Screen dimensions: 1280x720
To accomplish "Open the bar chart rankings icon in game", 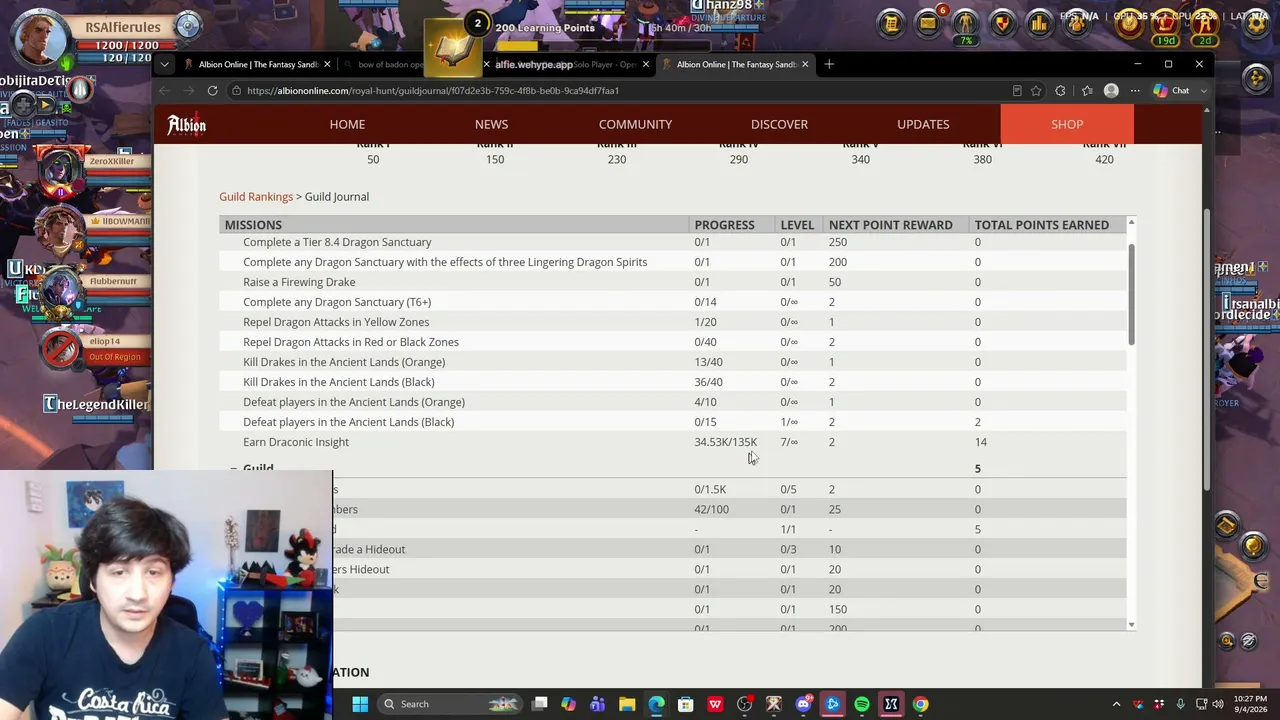I will click(x=1039, y=23).
